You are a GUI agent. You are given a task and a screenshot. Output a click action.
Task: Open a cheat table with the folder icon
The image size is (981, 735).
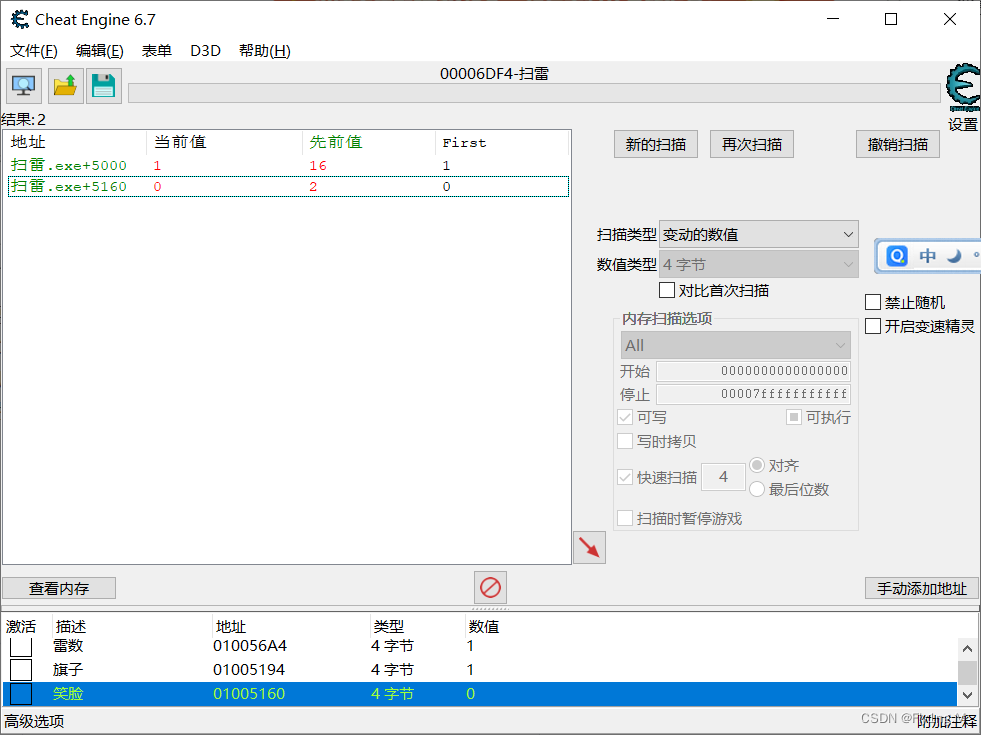[63, 86]
